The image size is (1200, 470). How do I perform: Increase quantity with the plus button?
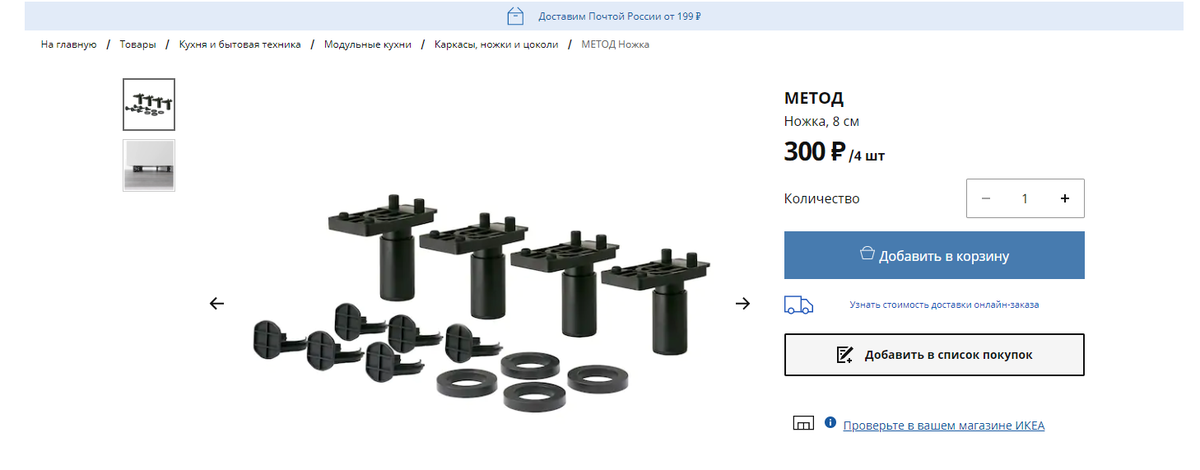1064,198
